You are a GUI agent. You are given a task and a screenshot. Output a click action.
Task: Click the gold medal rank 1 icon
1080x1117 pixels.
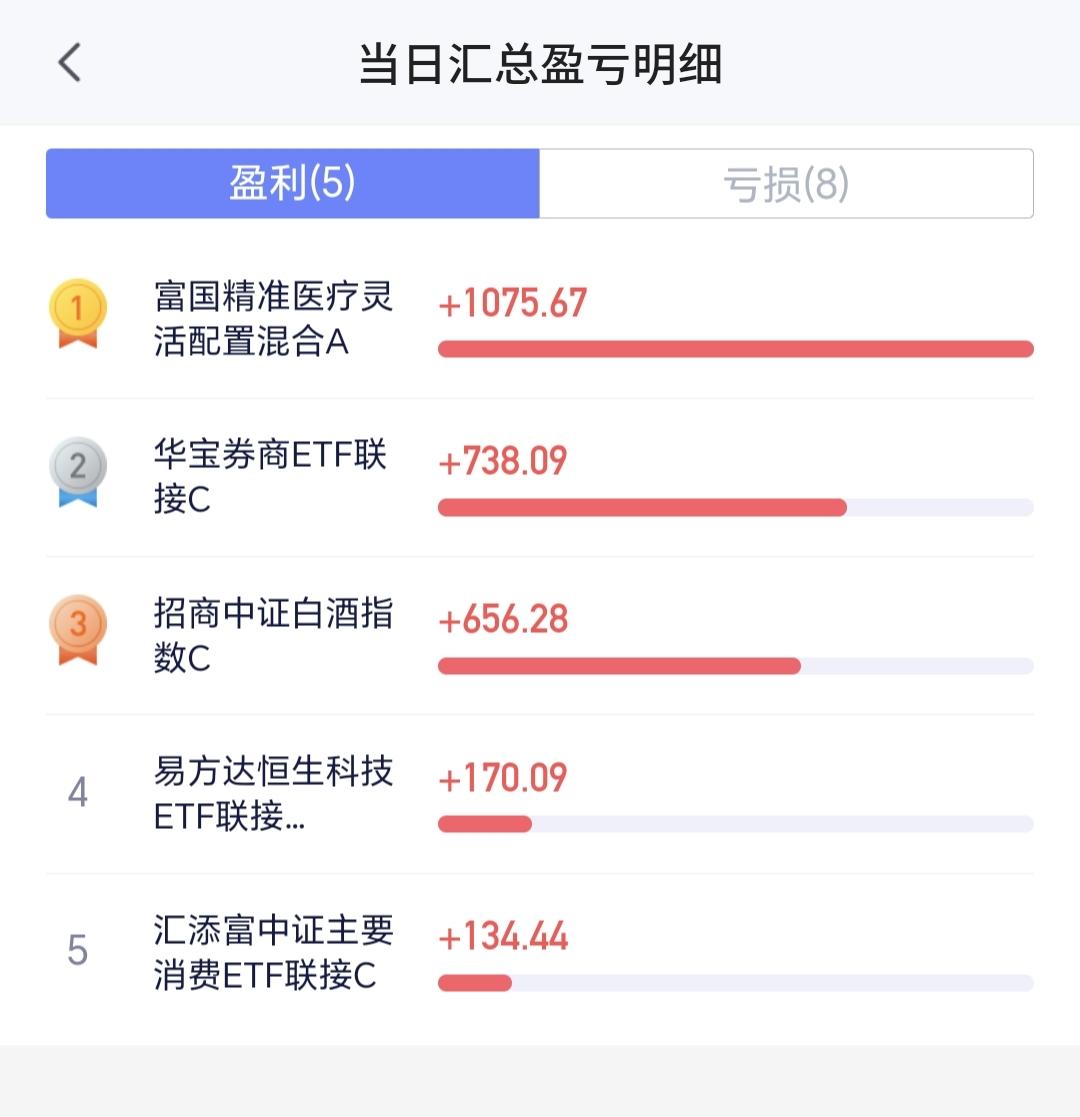click(x=78, y=313)
